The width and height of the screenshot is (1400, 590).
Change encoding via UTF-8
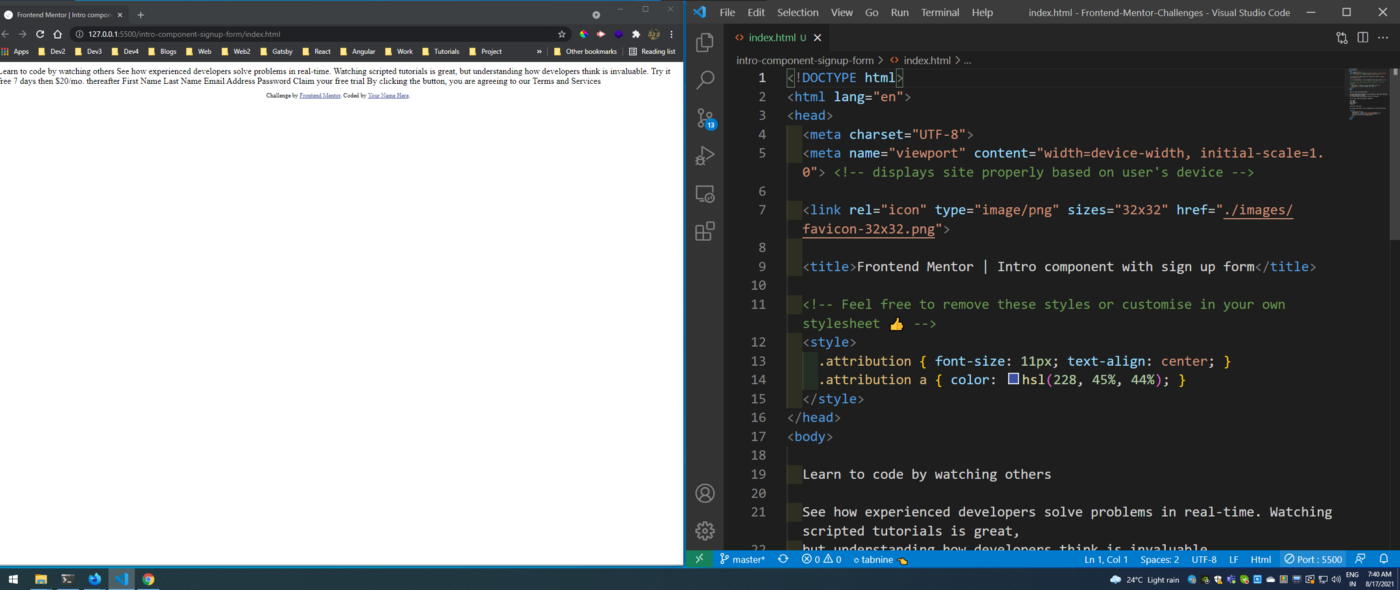[1204, 560]
